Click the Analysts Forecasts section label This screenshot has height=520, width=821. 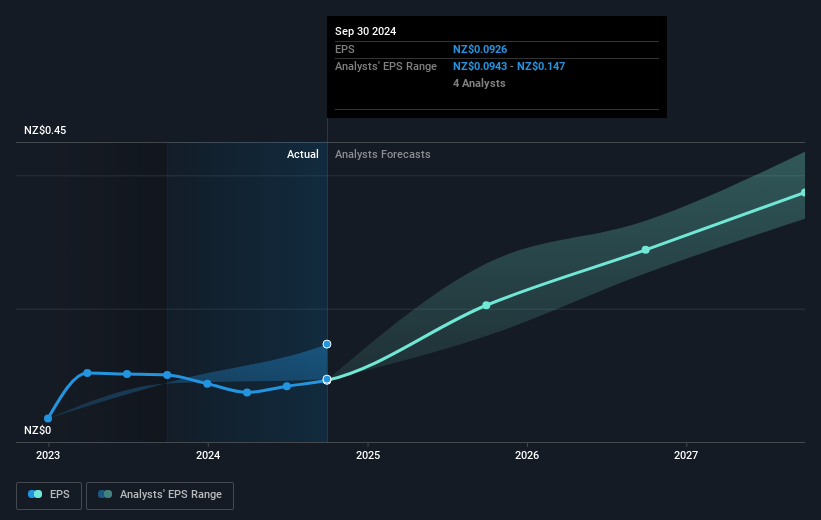pos(383,154)
